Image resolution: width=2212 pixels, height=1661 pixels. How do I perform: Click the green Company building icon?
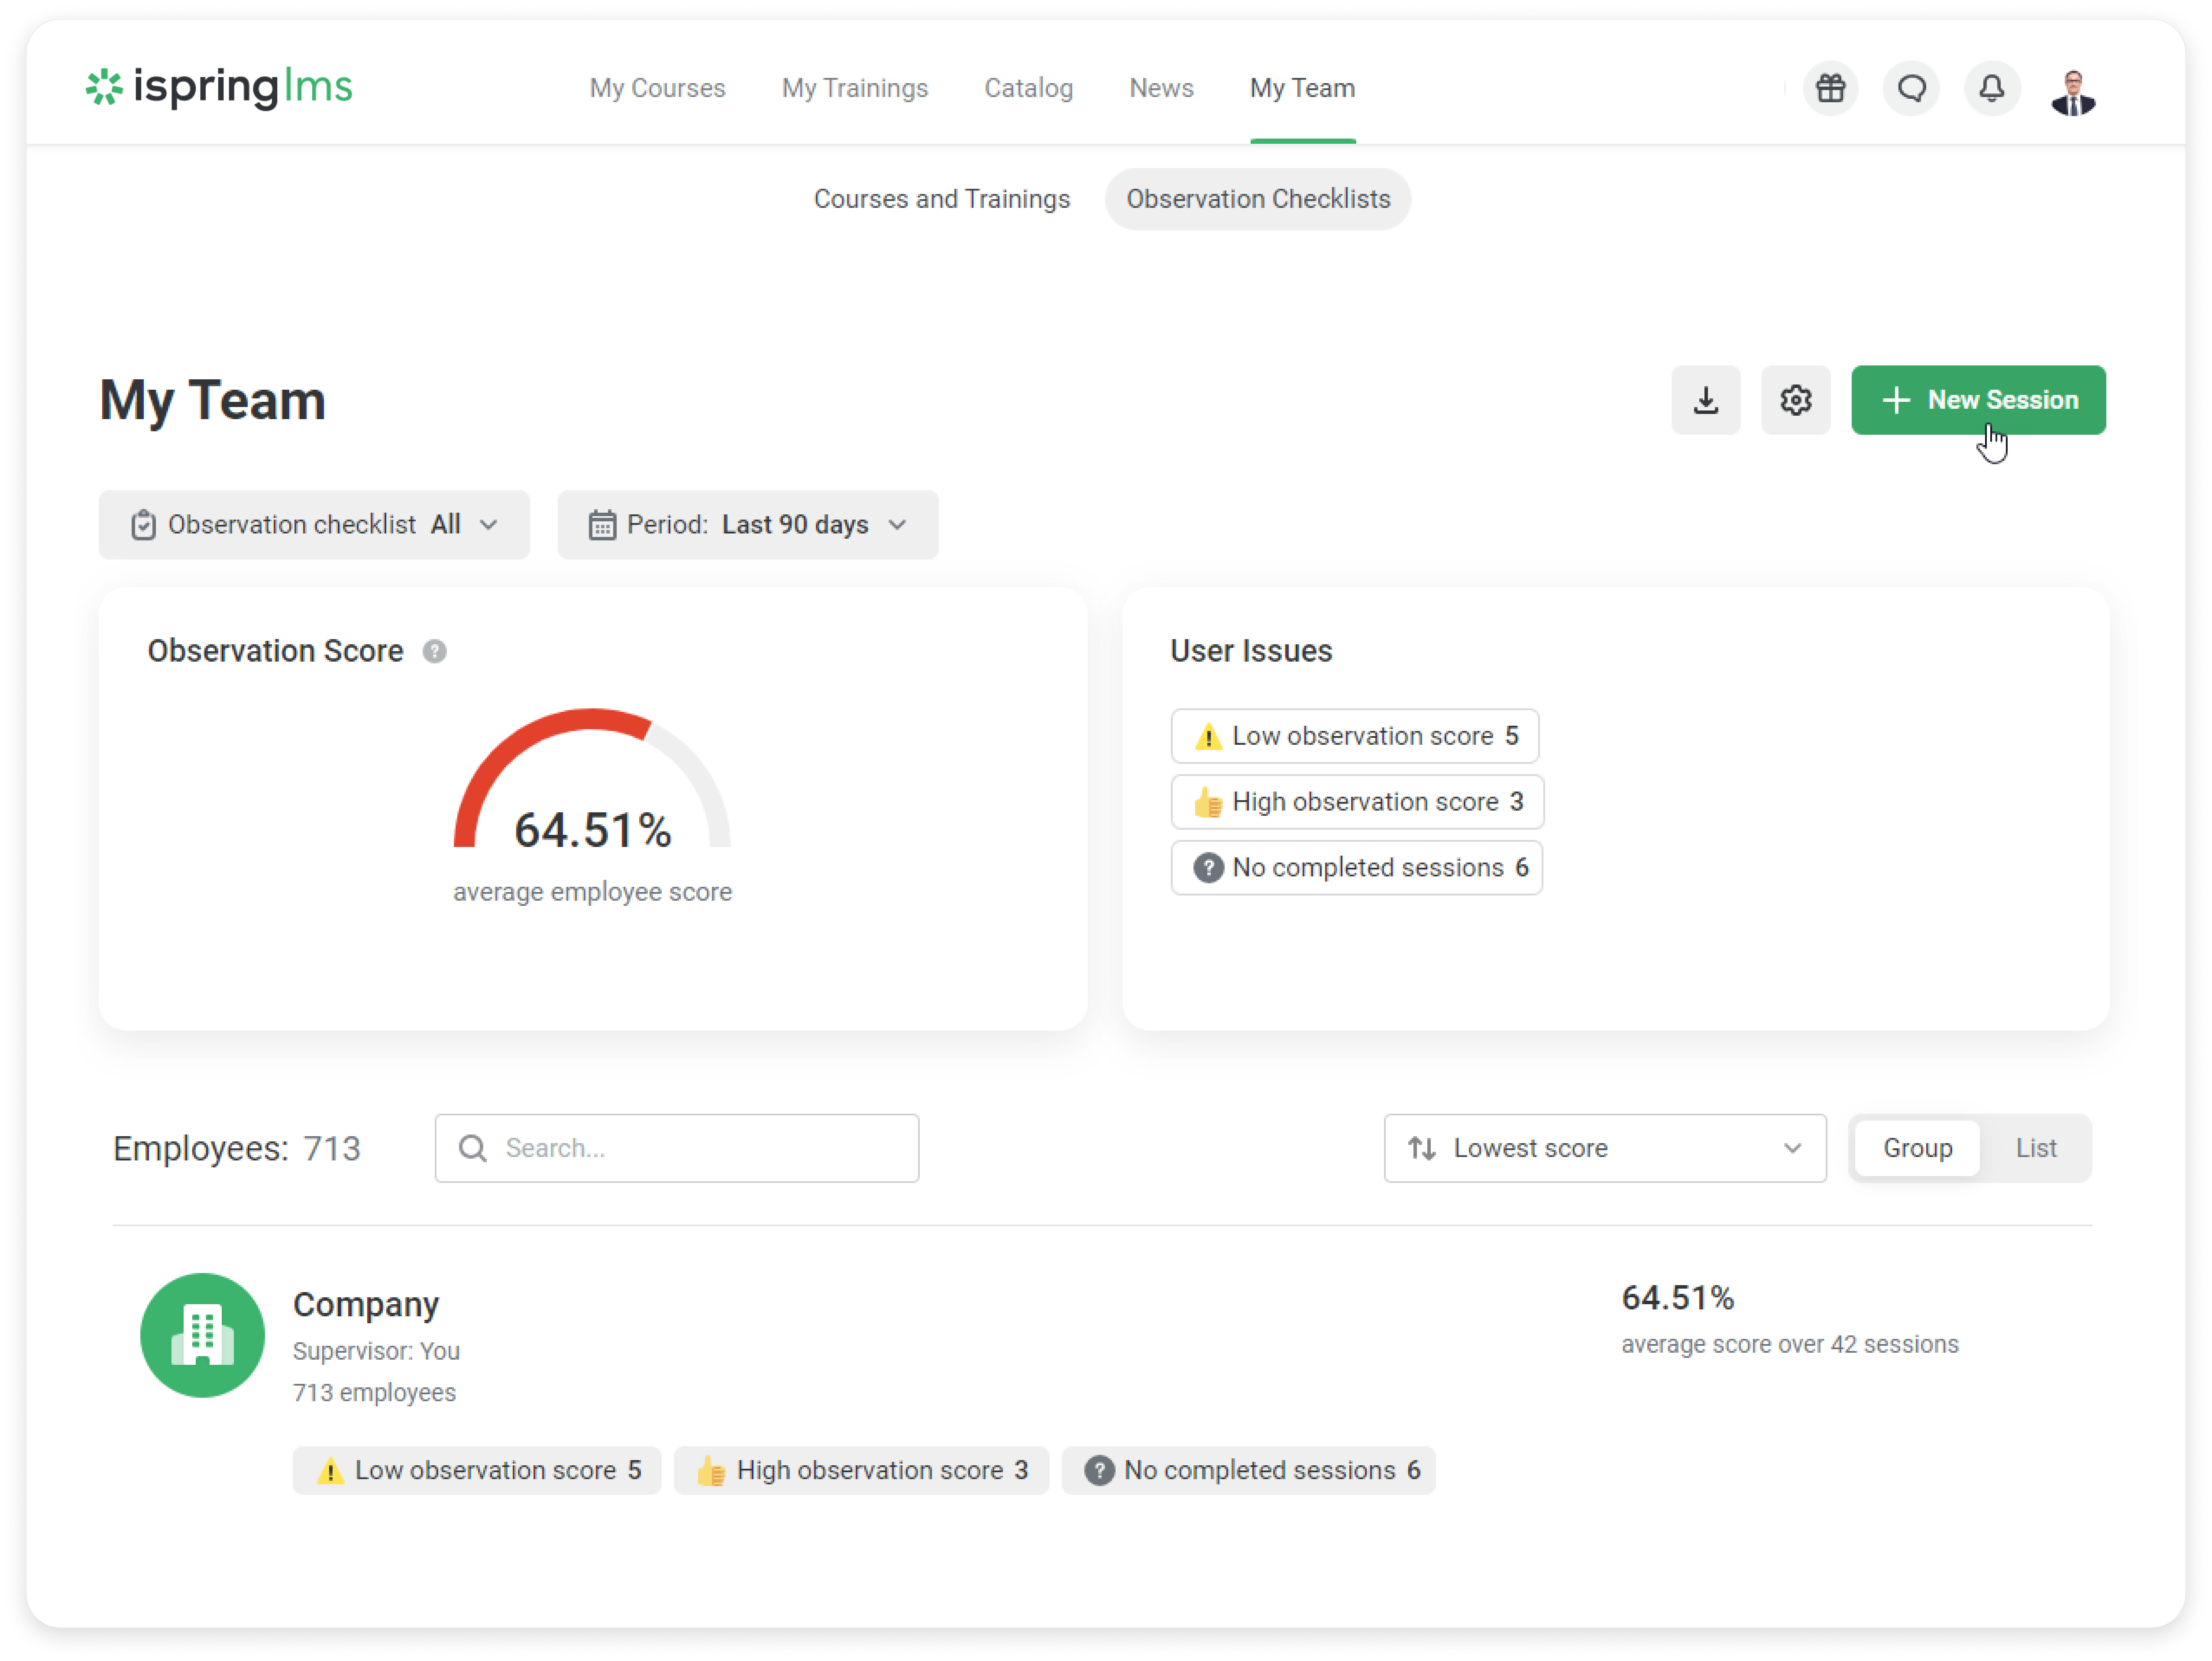(202, 1335)
